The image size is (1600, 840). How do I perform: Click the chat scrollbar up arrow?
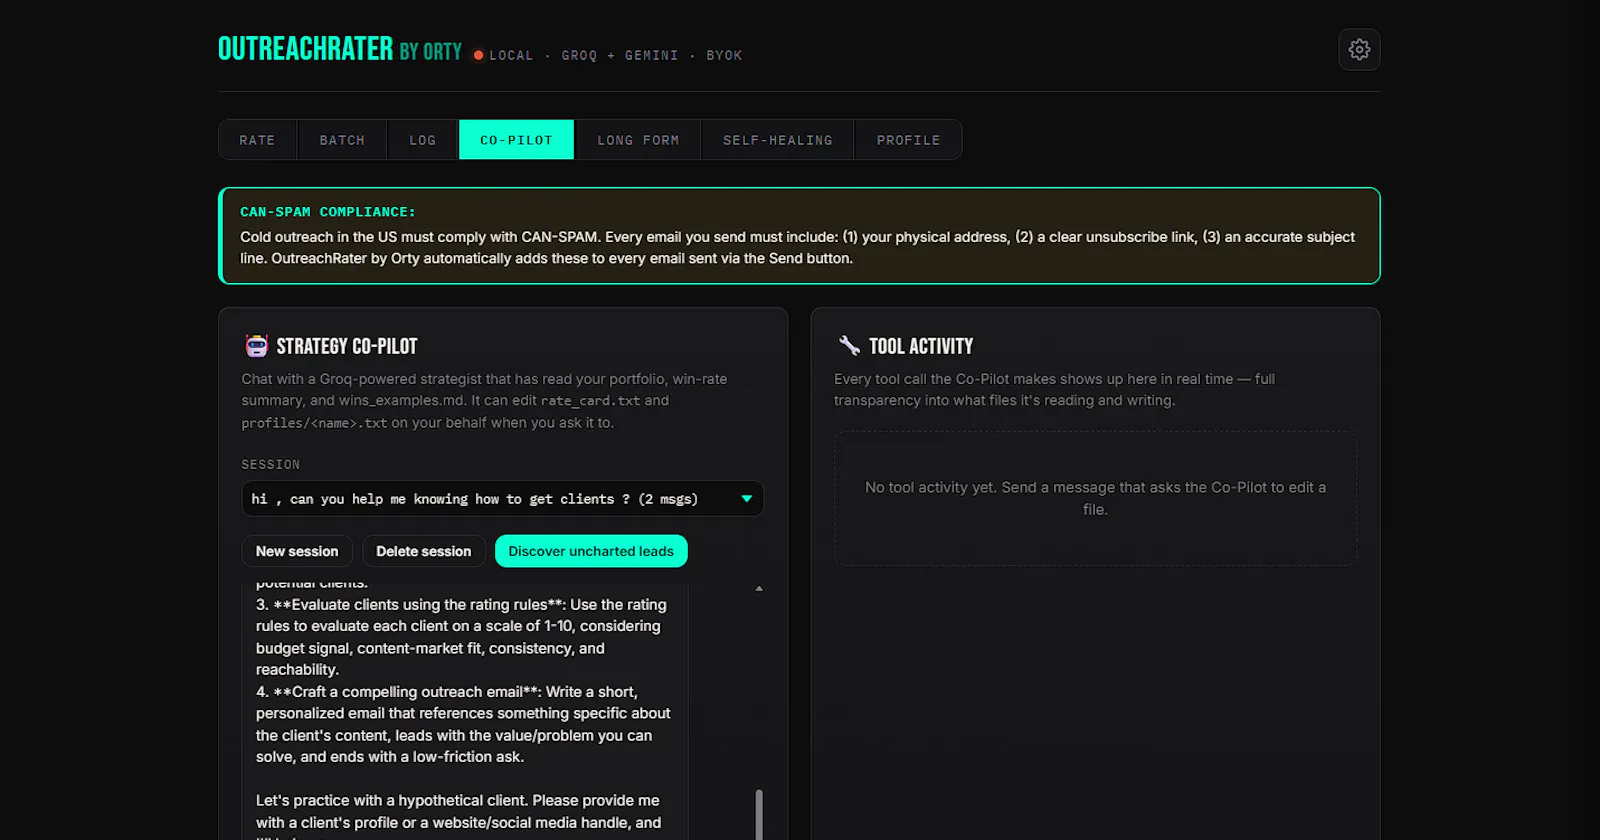pyautogui.click(x=759, y=589)
